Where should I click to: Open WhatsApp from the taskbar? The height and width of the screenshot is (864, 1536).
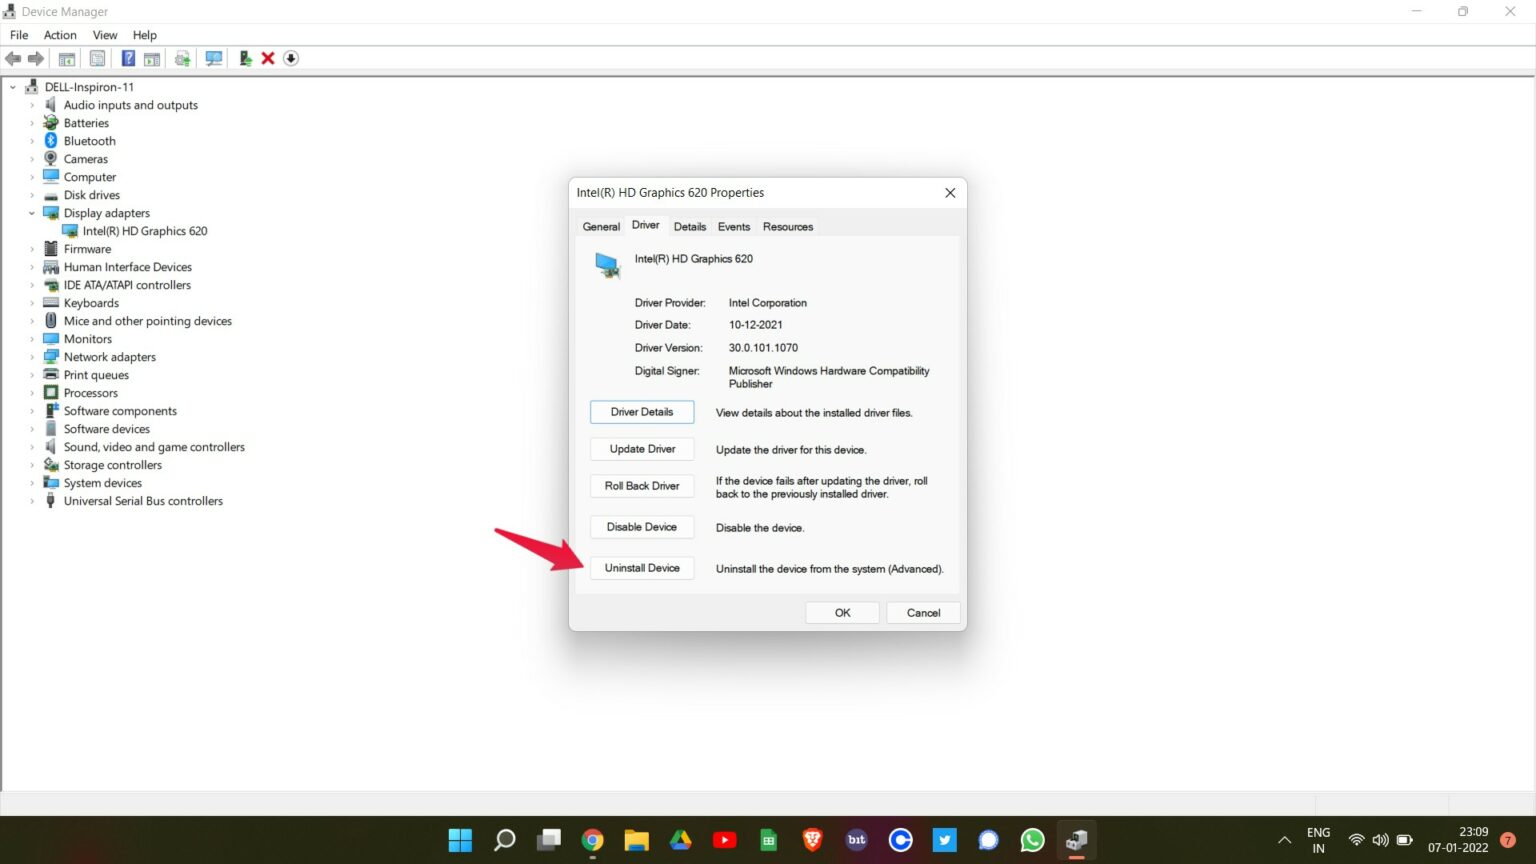(x=1032, y=840)
